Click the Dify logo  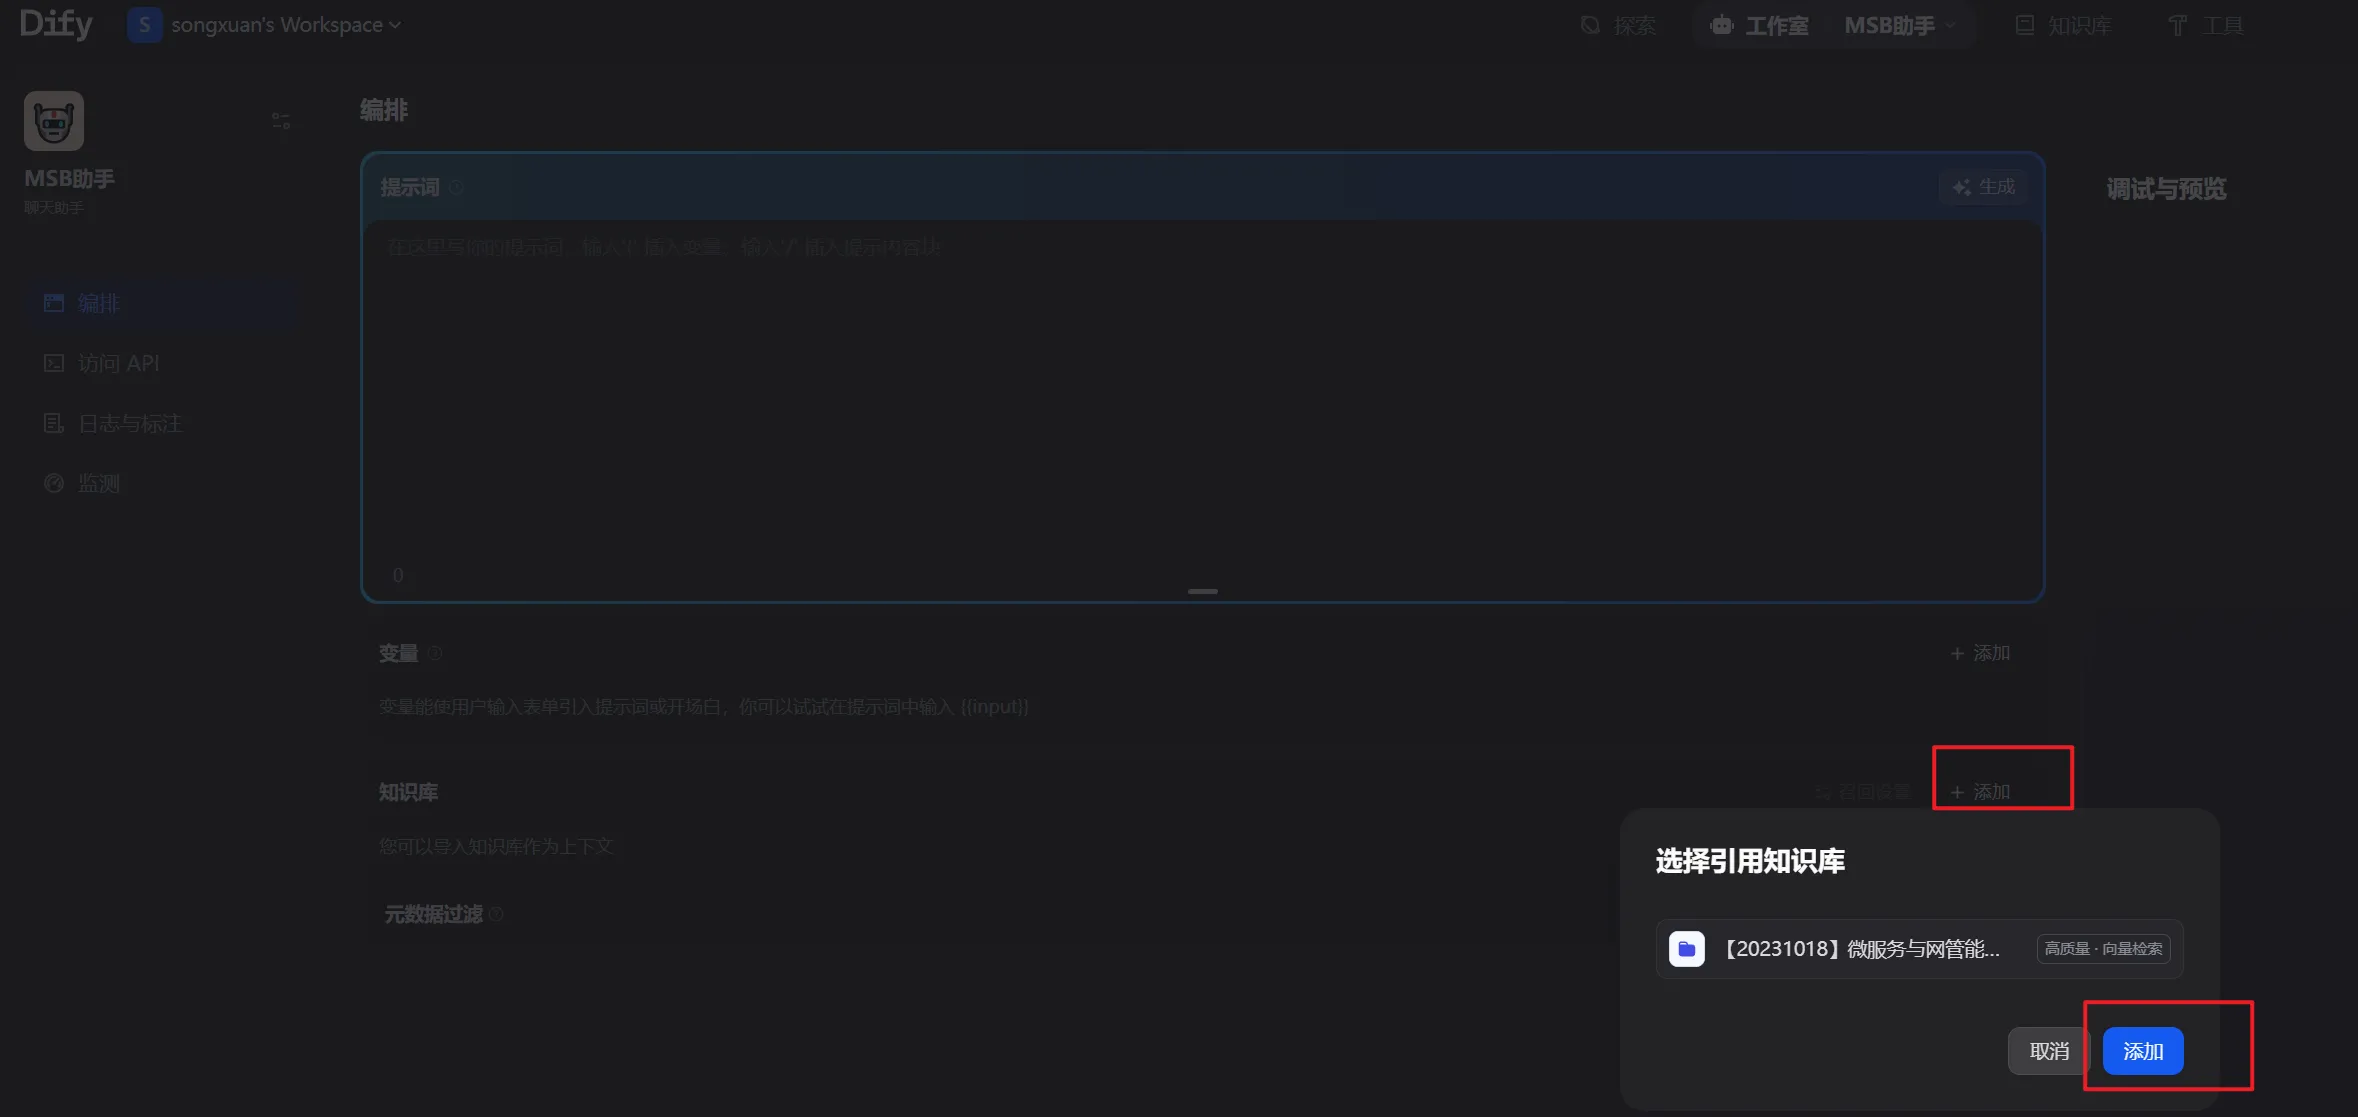tap(55, 24)
